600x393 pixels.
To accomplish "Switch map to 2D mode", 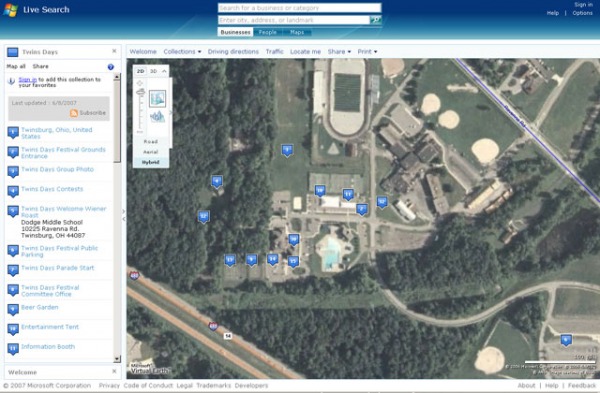I will point(141,71).
